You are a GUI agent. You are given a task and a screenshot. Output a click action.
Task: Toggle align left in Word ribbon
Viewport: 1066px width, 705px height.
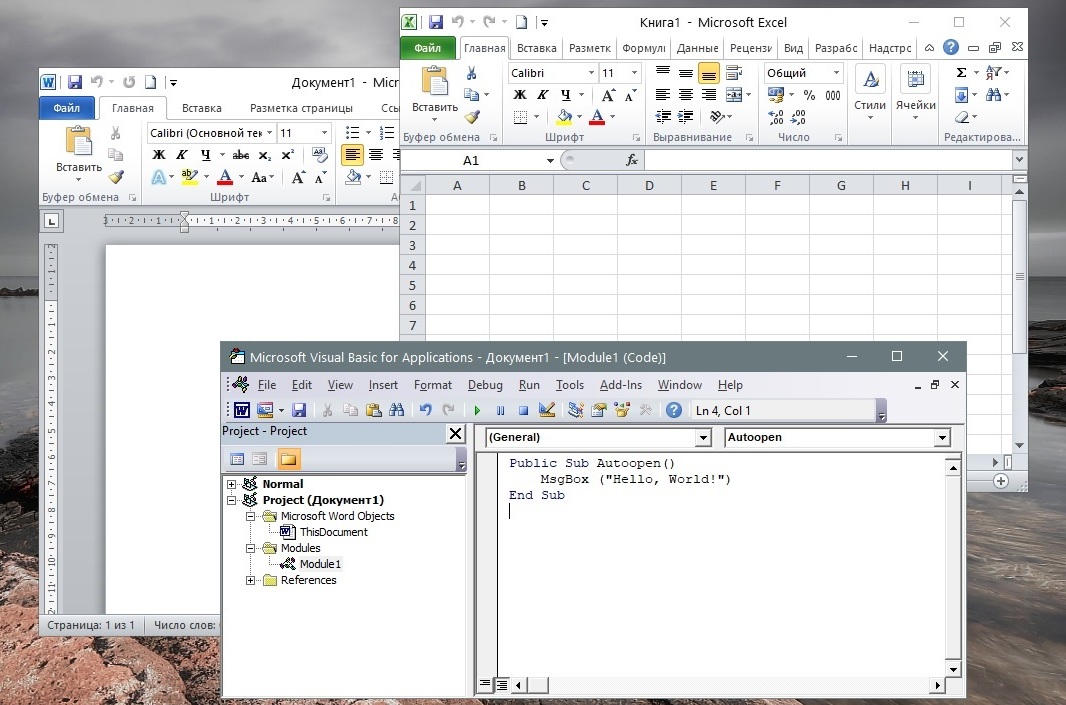pos(352,155)
